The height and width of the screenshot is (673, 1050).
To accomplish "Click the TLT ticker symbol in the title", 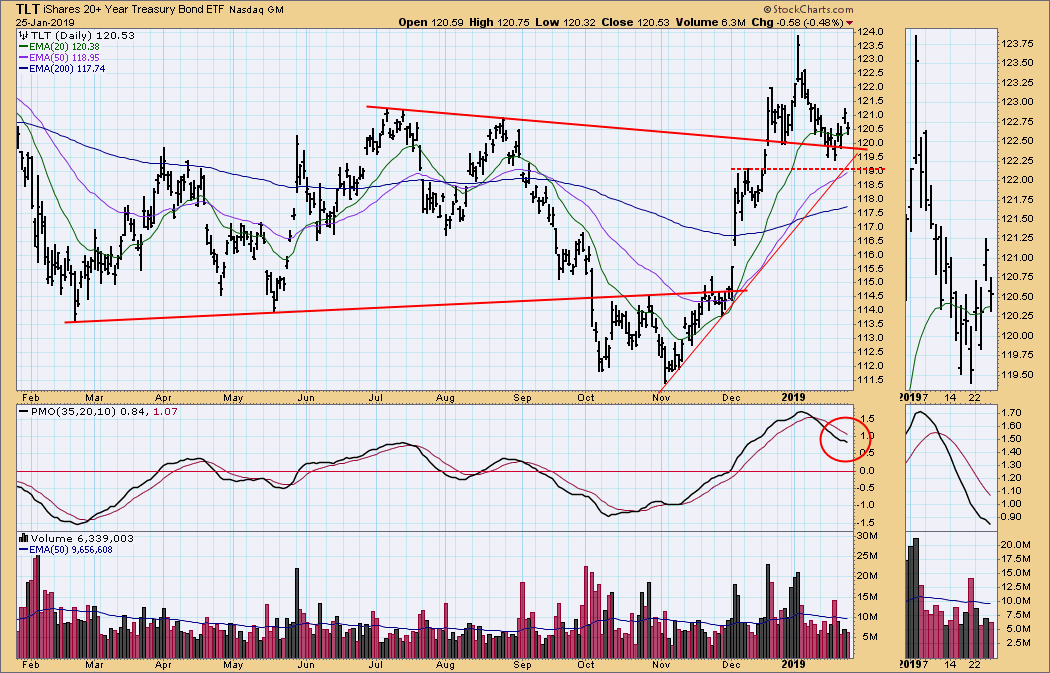I will [x=27, y=9].
